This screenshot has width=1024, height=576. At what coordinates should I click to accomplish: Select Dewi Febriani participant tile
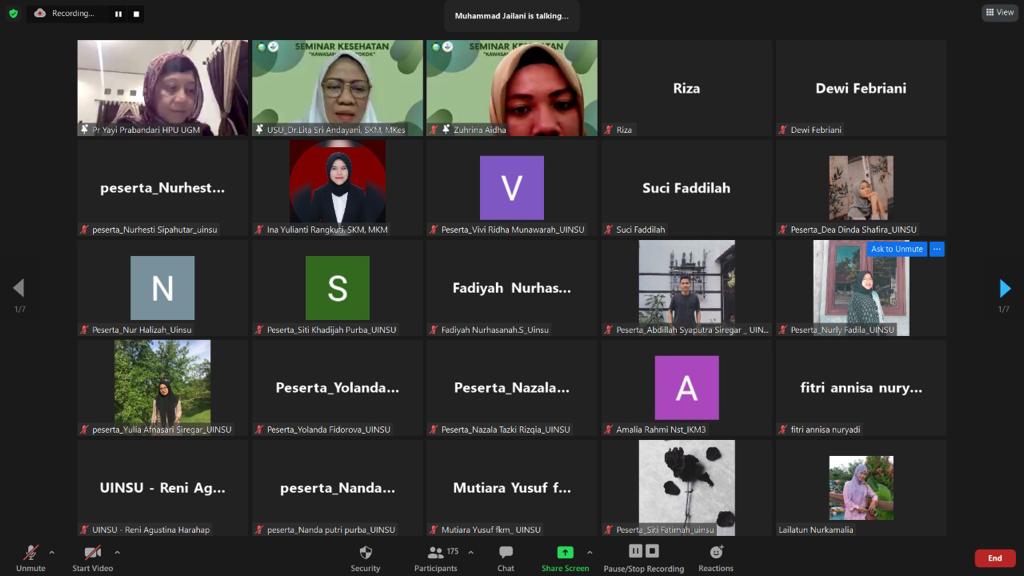tap(861, 88)
